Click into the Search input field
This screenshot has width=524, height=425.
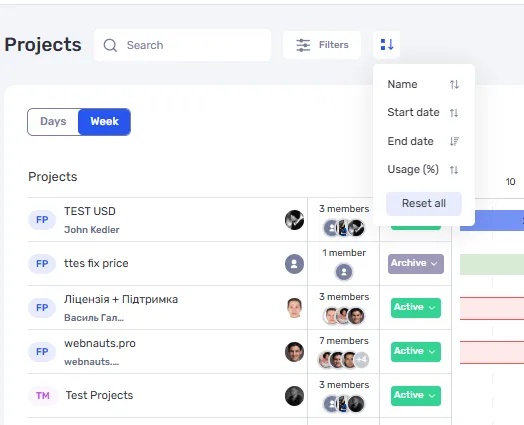tap(182, 45)
